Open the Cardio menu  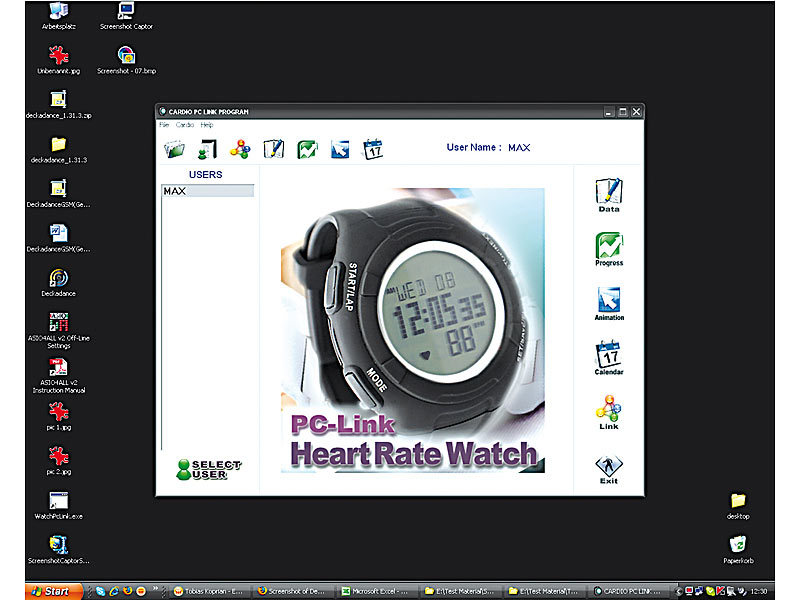185,125
